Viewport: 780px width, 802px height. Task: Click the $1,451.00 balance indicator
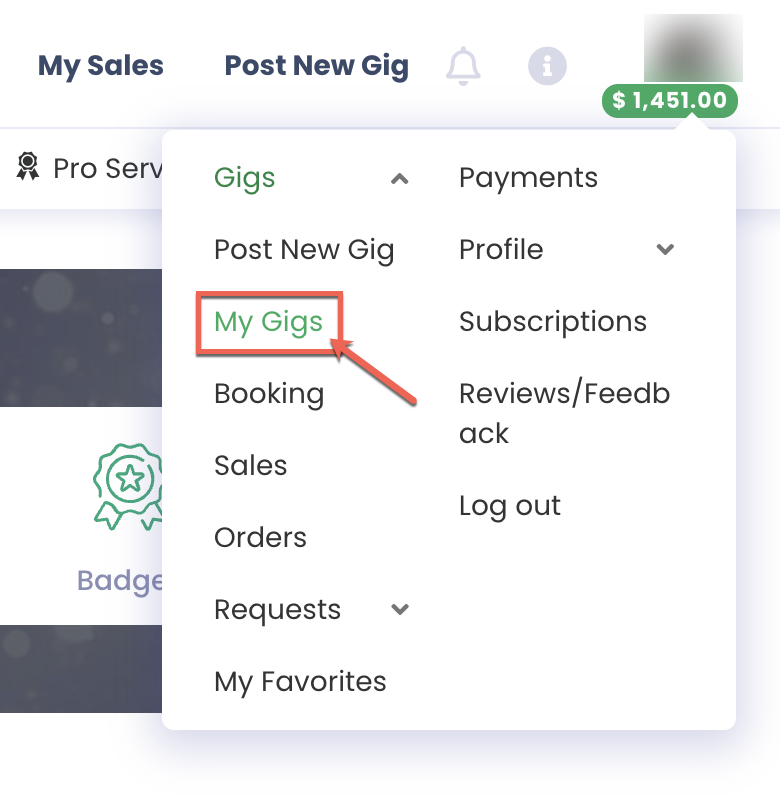tap(669, 101)
